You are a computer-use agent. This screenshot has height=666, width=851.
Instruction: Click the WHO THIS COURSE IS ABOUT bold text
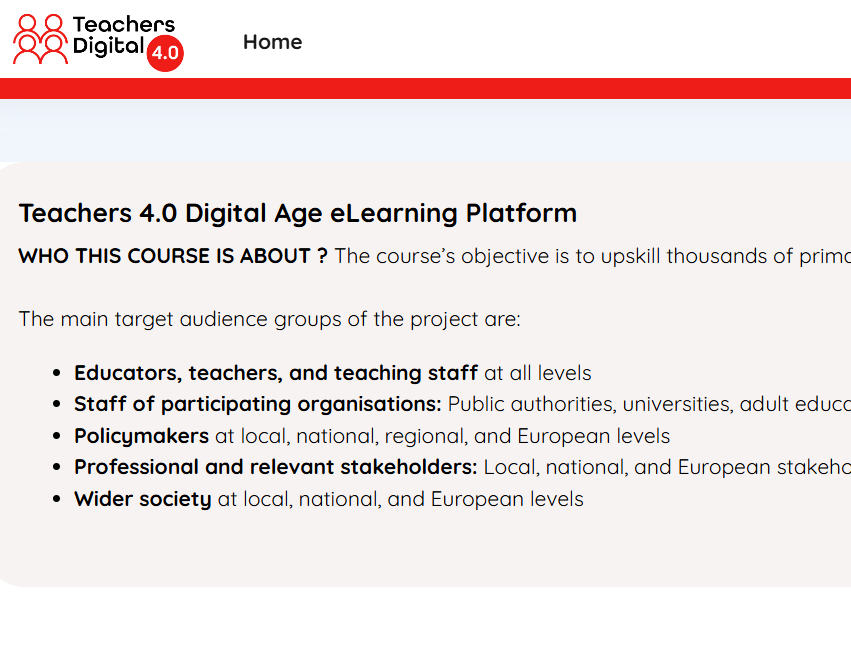point(173,256)
